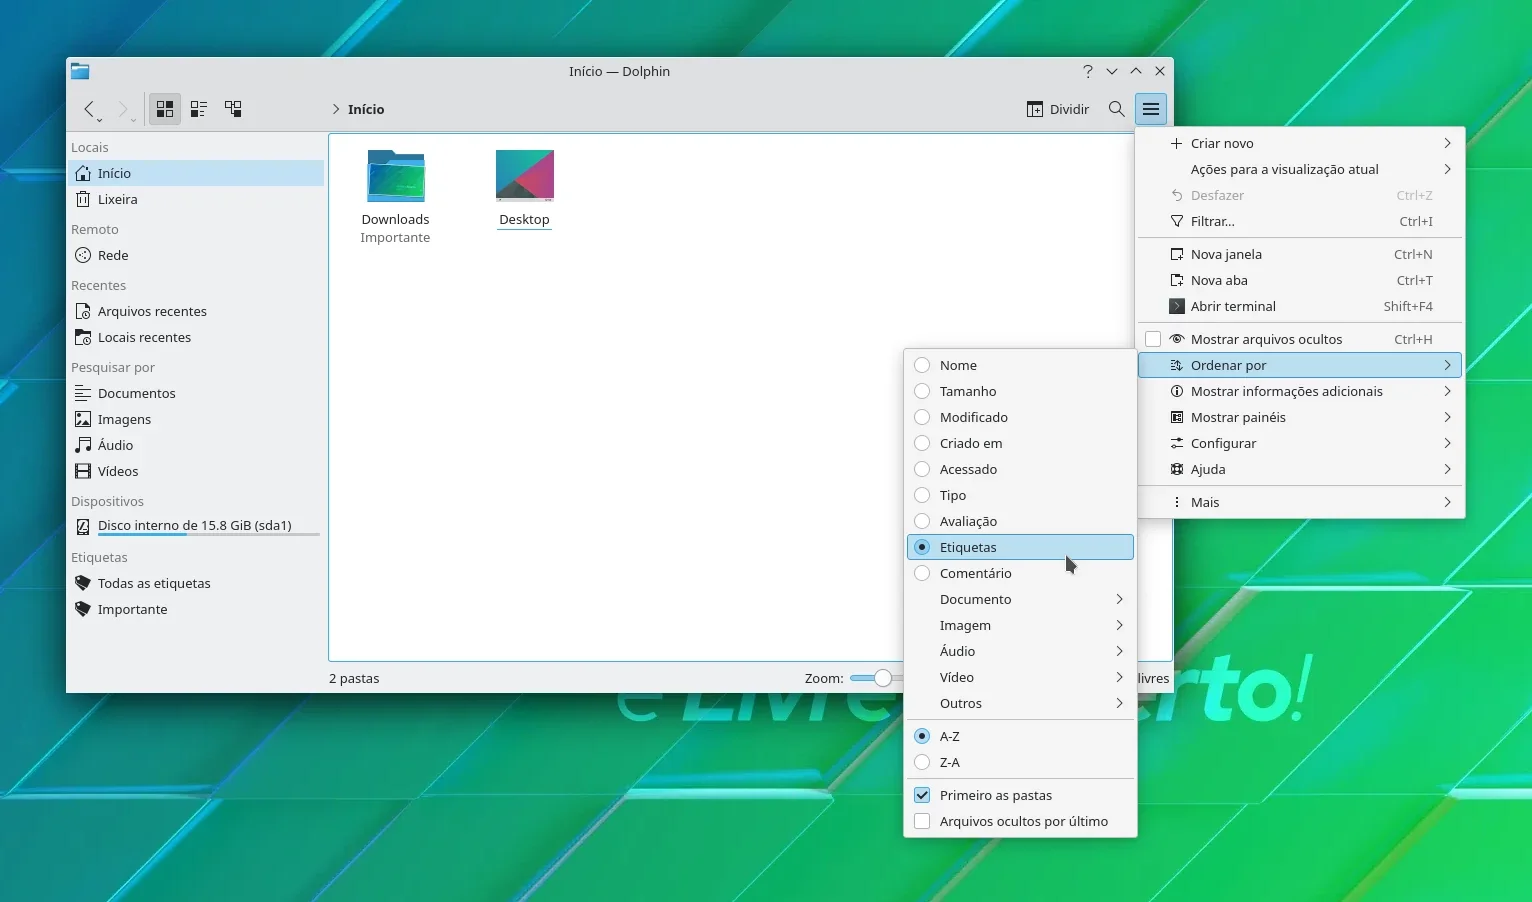Switch to icons view mode

pyautogui.click(x=165, y=109)
